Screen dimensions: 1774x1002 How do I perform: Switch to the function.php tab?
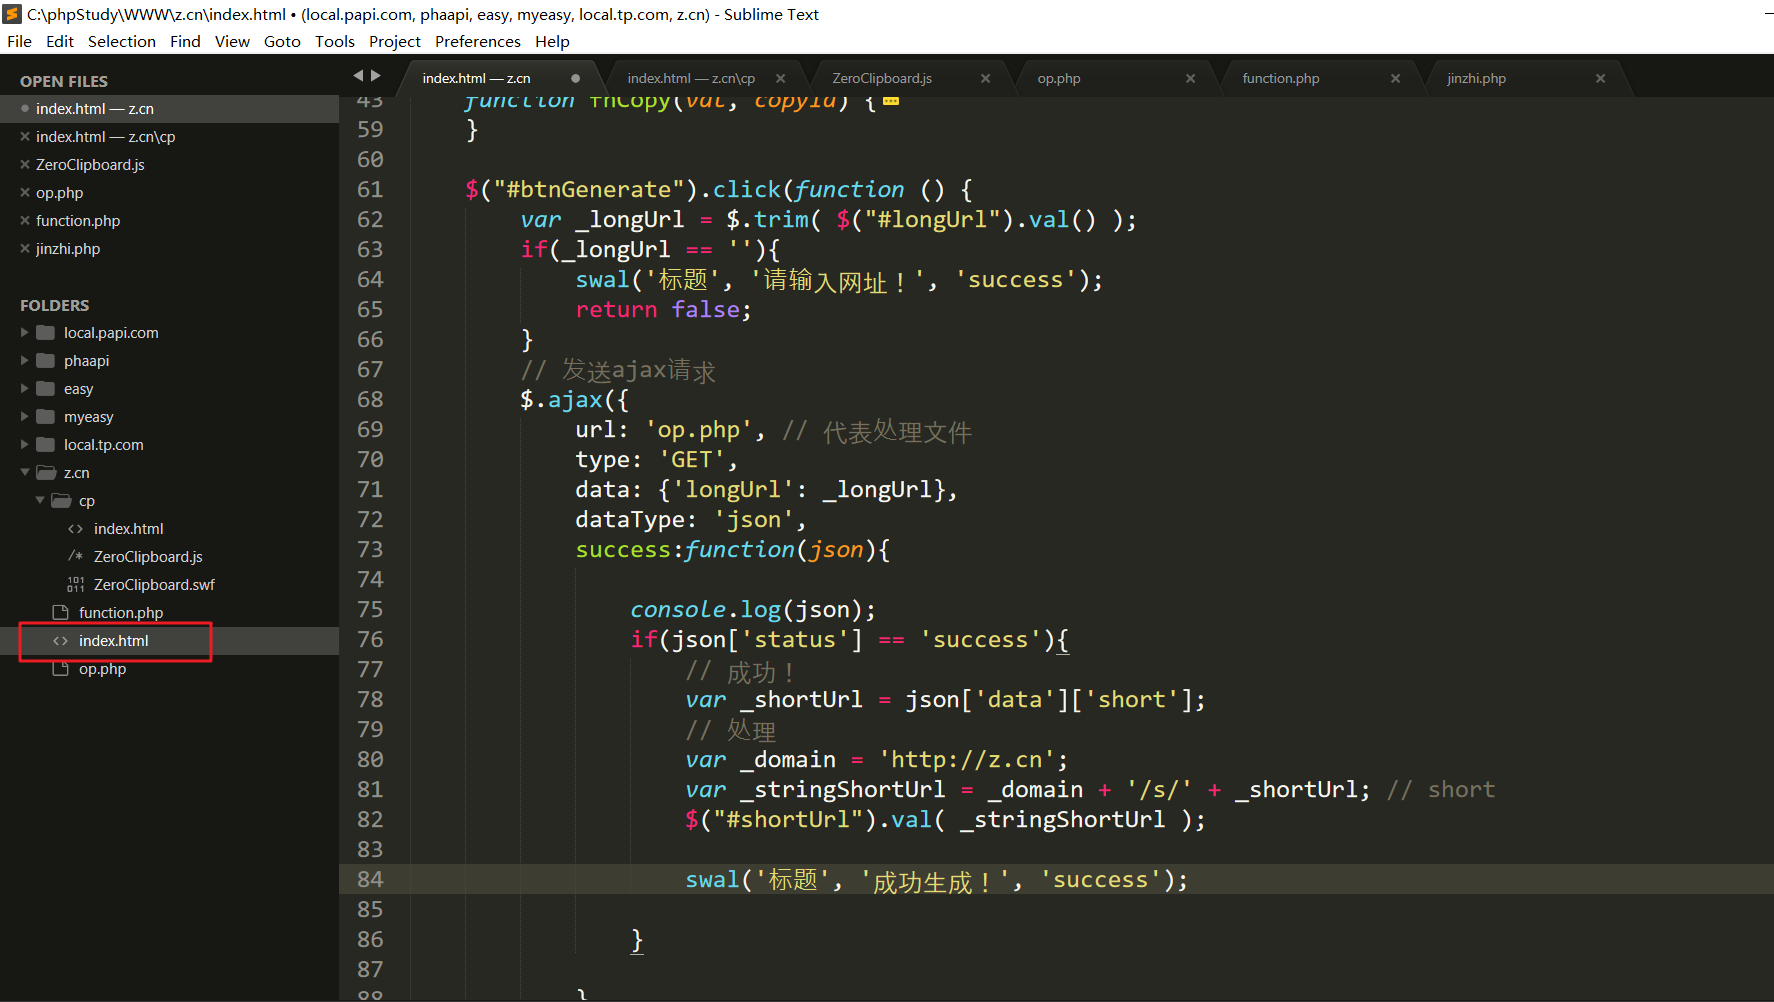coord(1281,78)
